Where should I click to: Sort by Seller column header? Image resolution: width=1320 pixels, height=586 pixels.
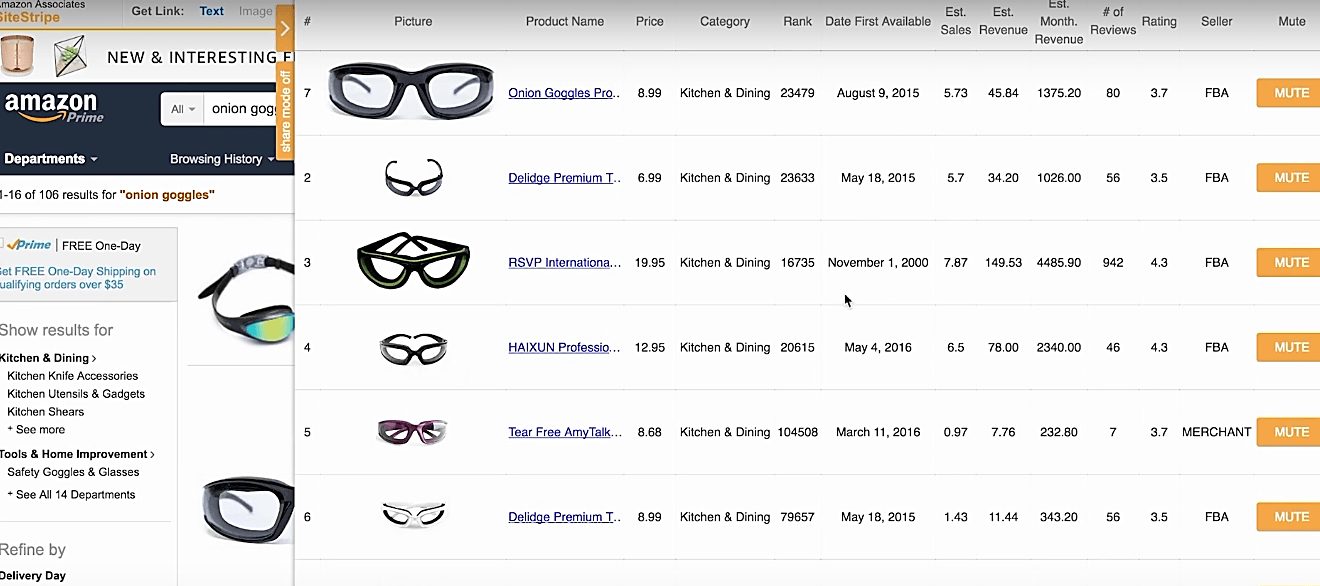1217,21
